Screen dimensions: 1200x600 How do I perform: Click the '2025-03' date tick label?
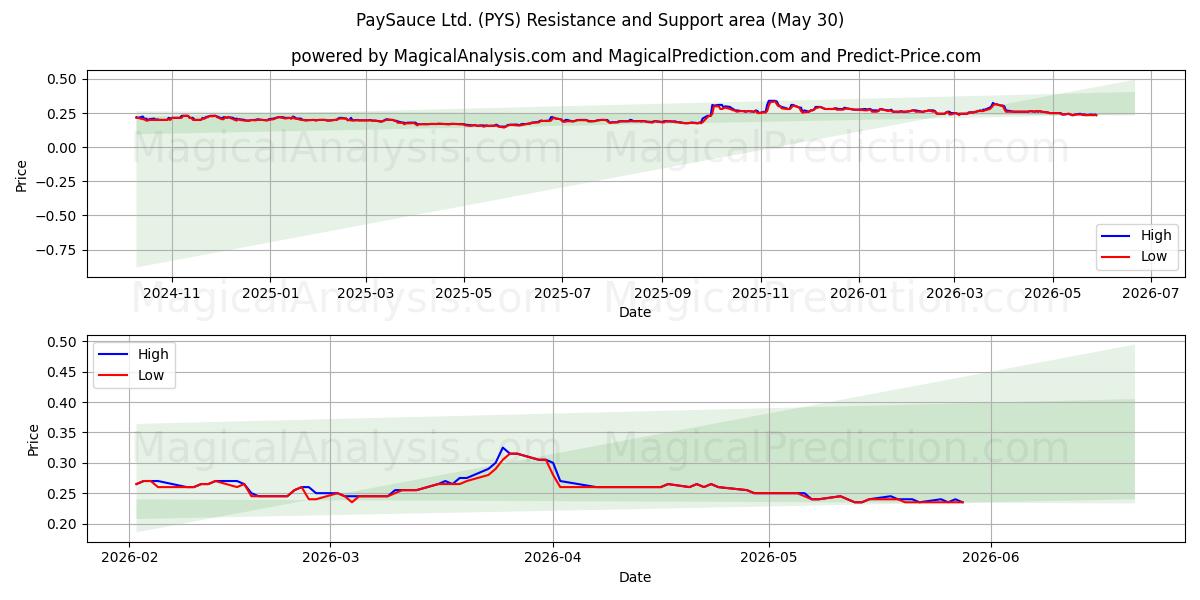(x=365, y=293)
